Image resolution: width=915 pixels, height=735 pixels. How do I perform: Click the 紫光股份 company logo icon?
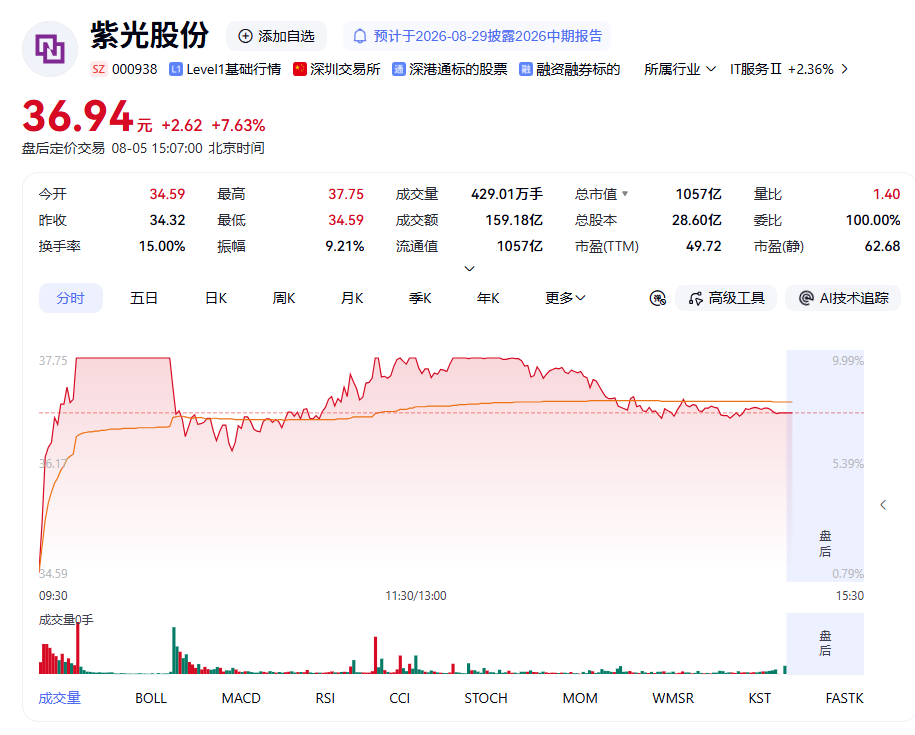pyautogui.click(x=50, y=49)
